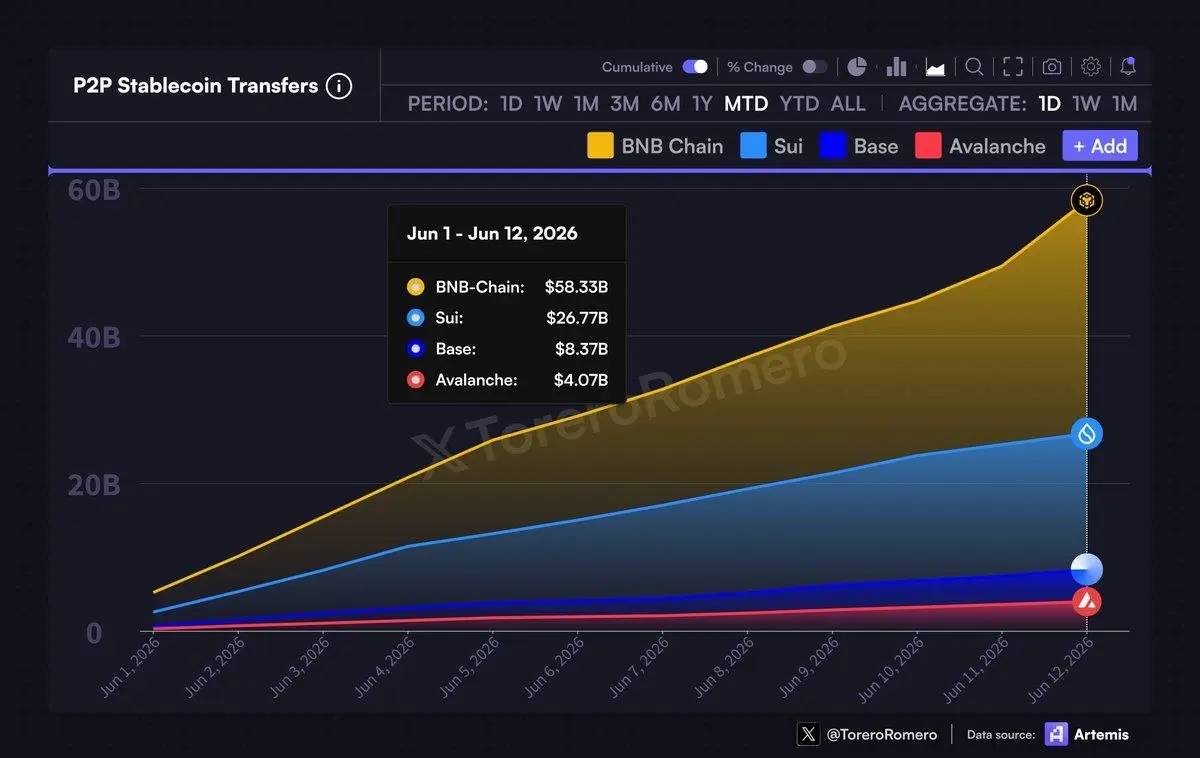
Task: Select the 1D period
Action: tap(511, 104)
